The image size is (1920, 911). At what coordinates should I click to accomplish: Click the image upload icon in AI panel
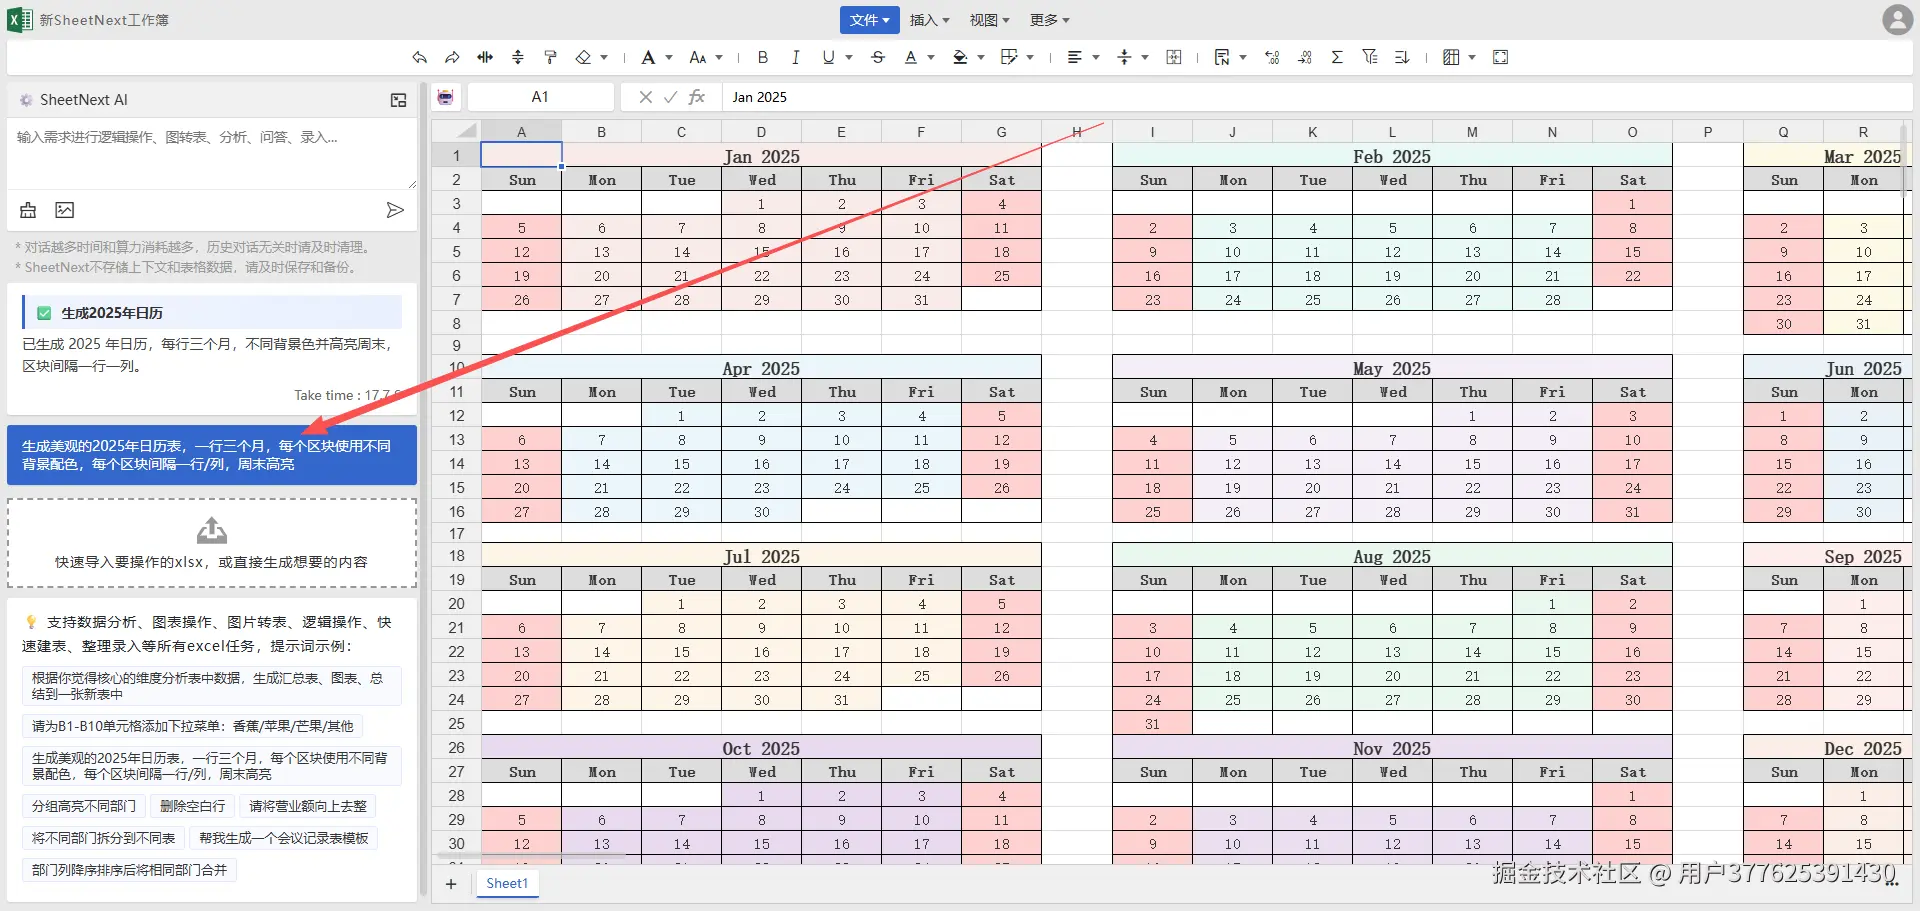tap(65, 210)
